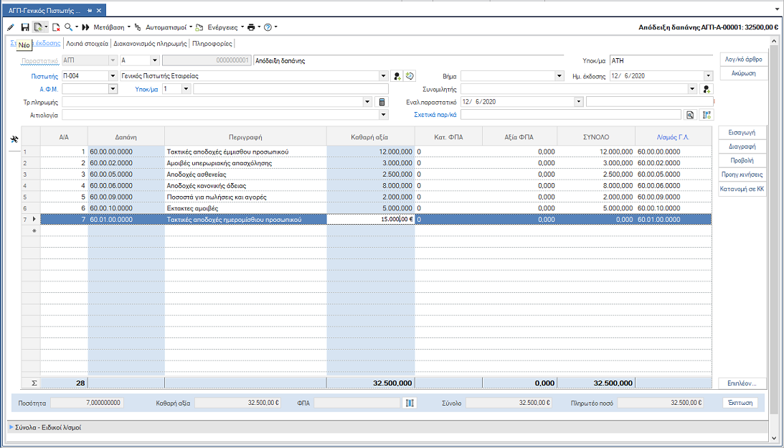Open help with the question mark icon

268,27
